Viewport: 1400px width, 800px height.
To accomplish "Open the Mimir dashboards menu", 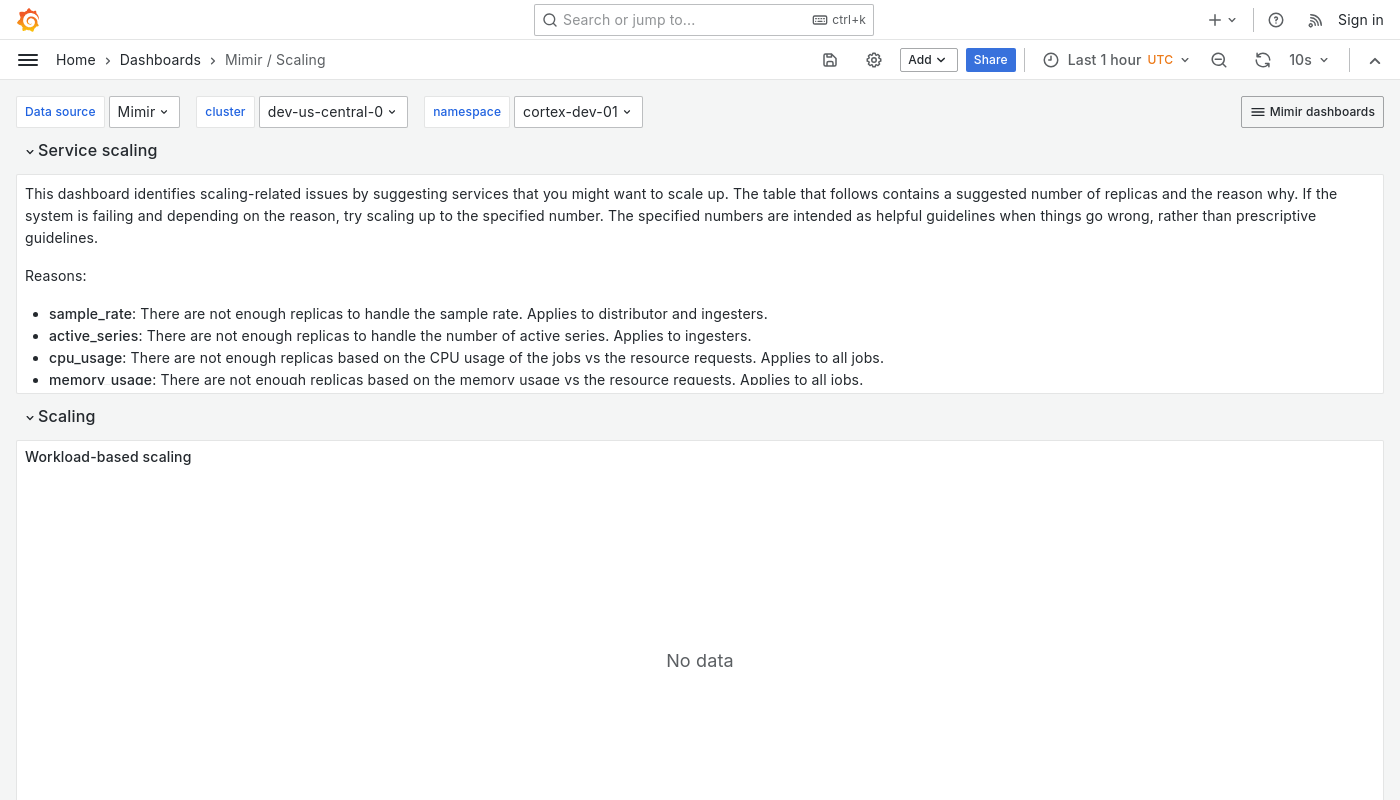I will point(1312,112).
